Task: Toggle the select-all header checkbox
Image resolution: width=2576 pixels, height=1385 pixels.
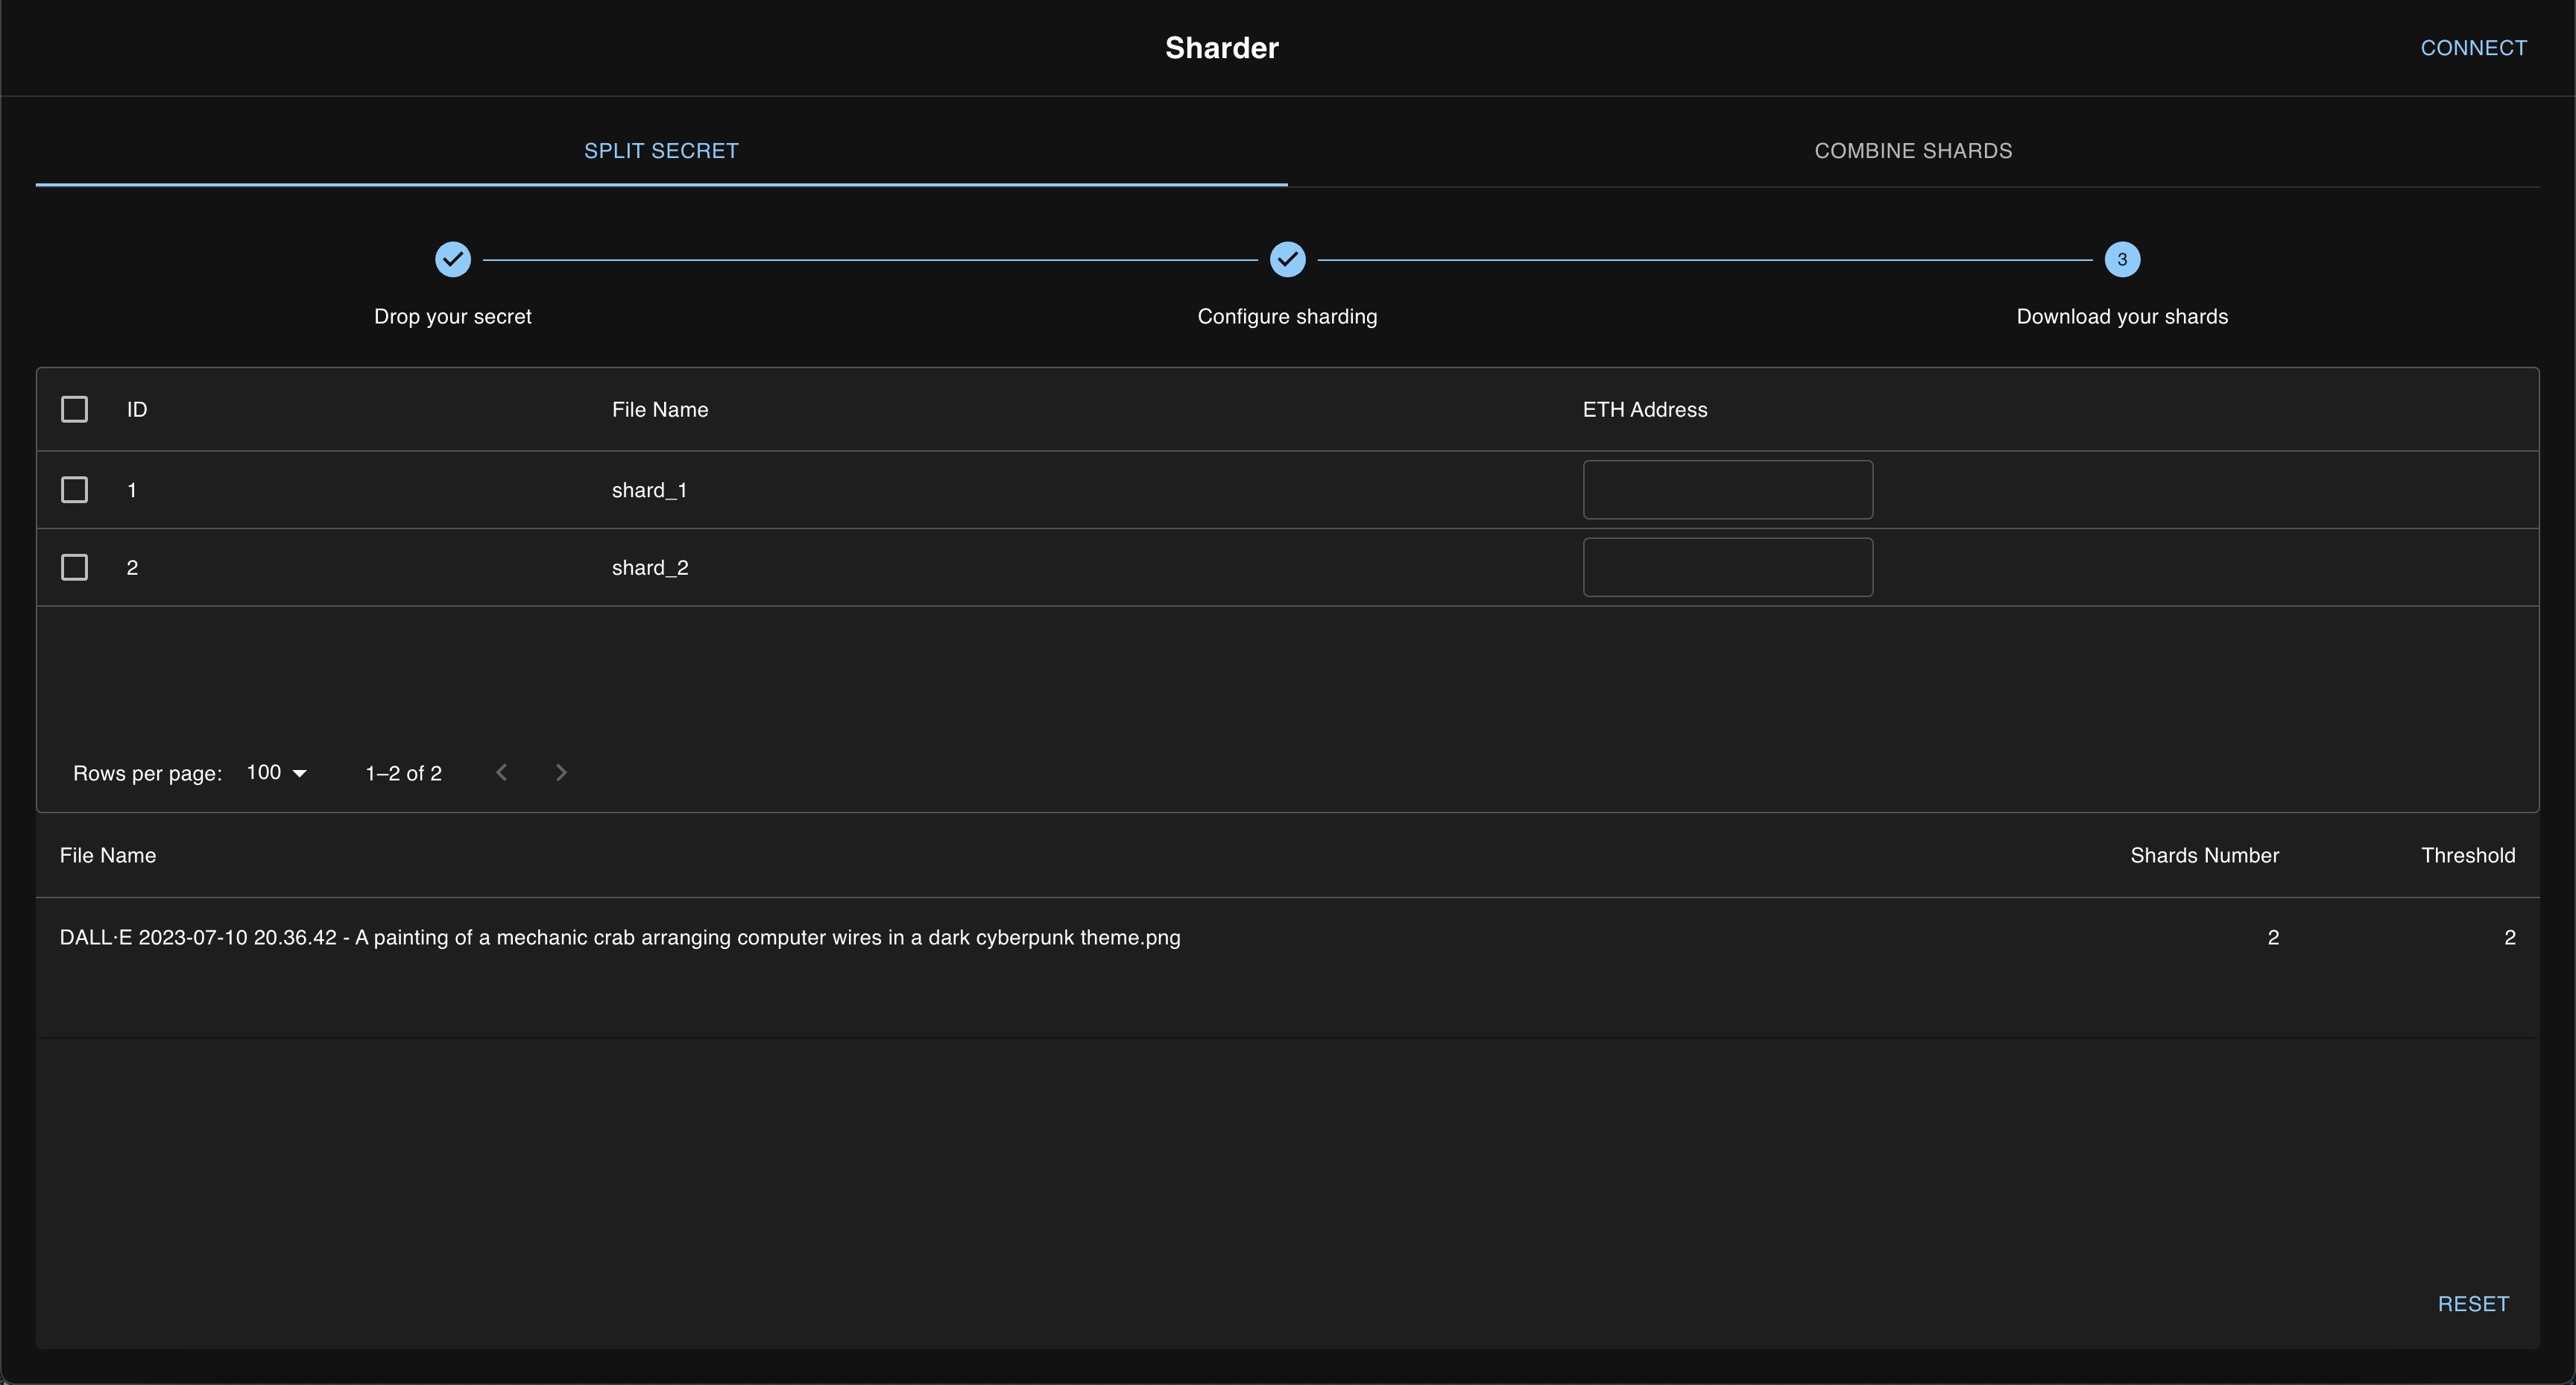Action: coord(75,409)
